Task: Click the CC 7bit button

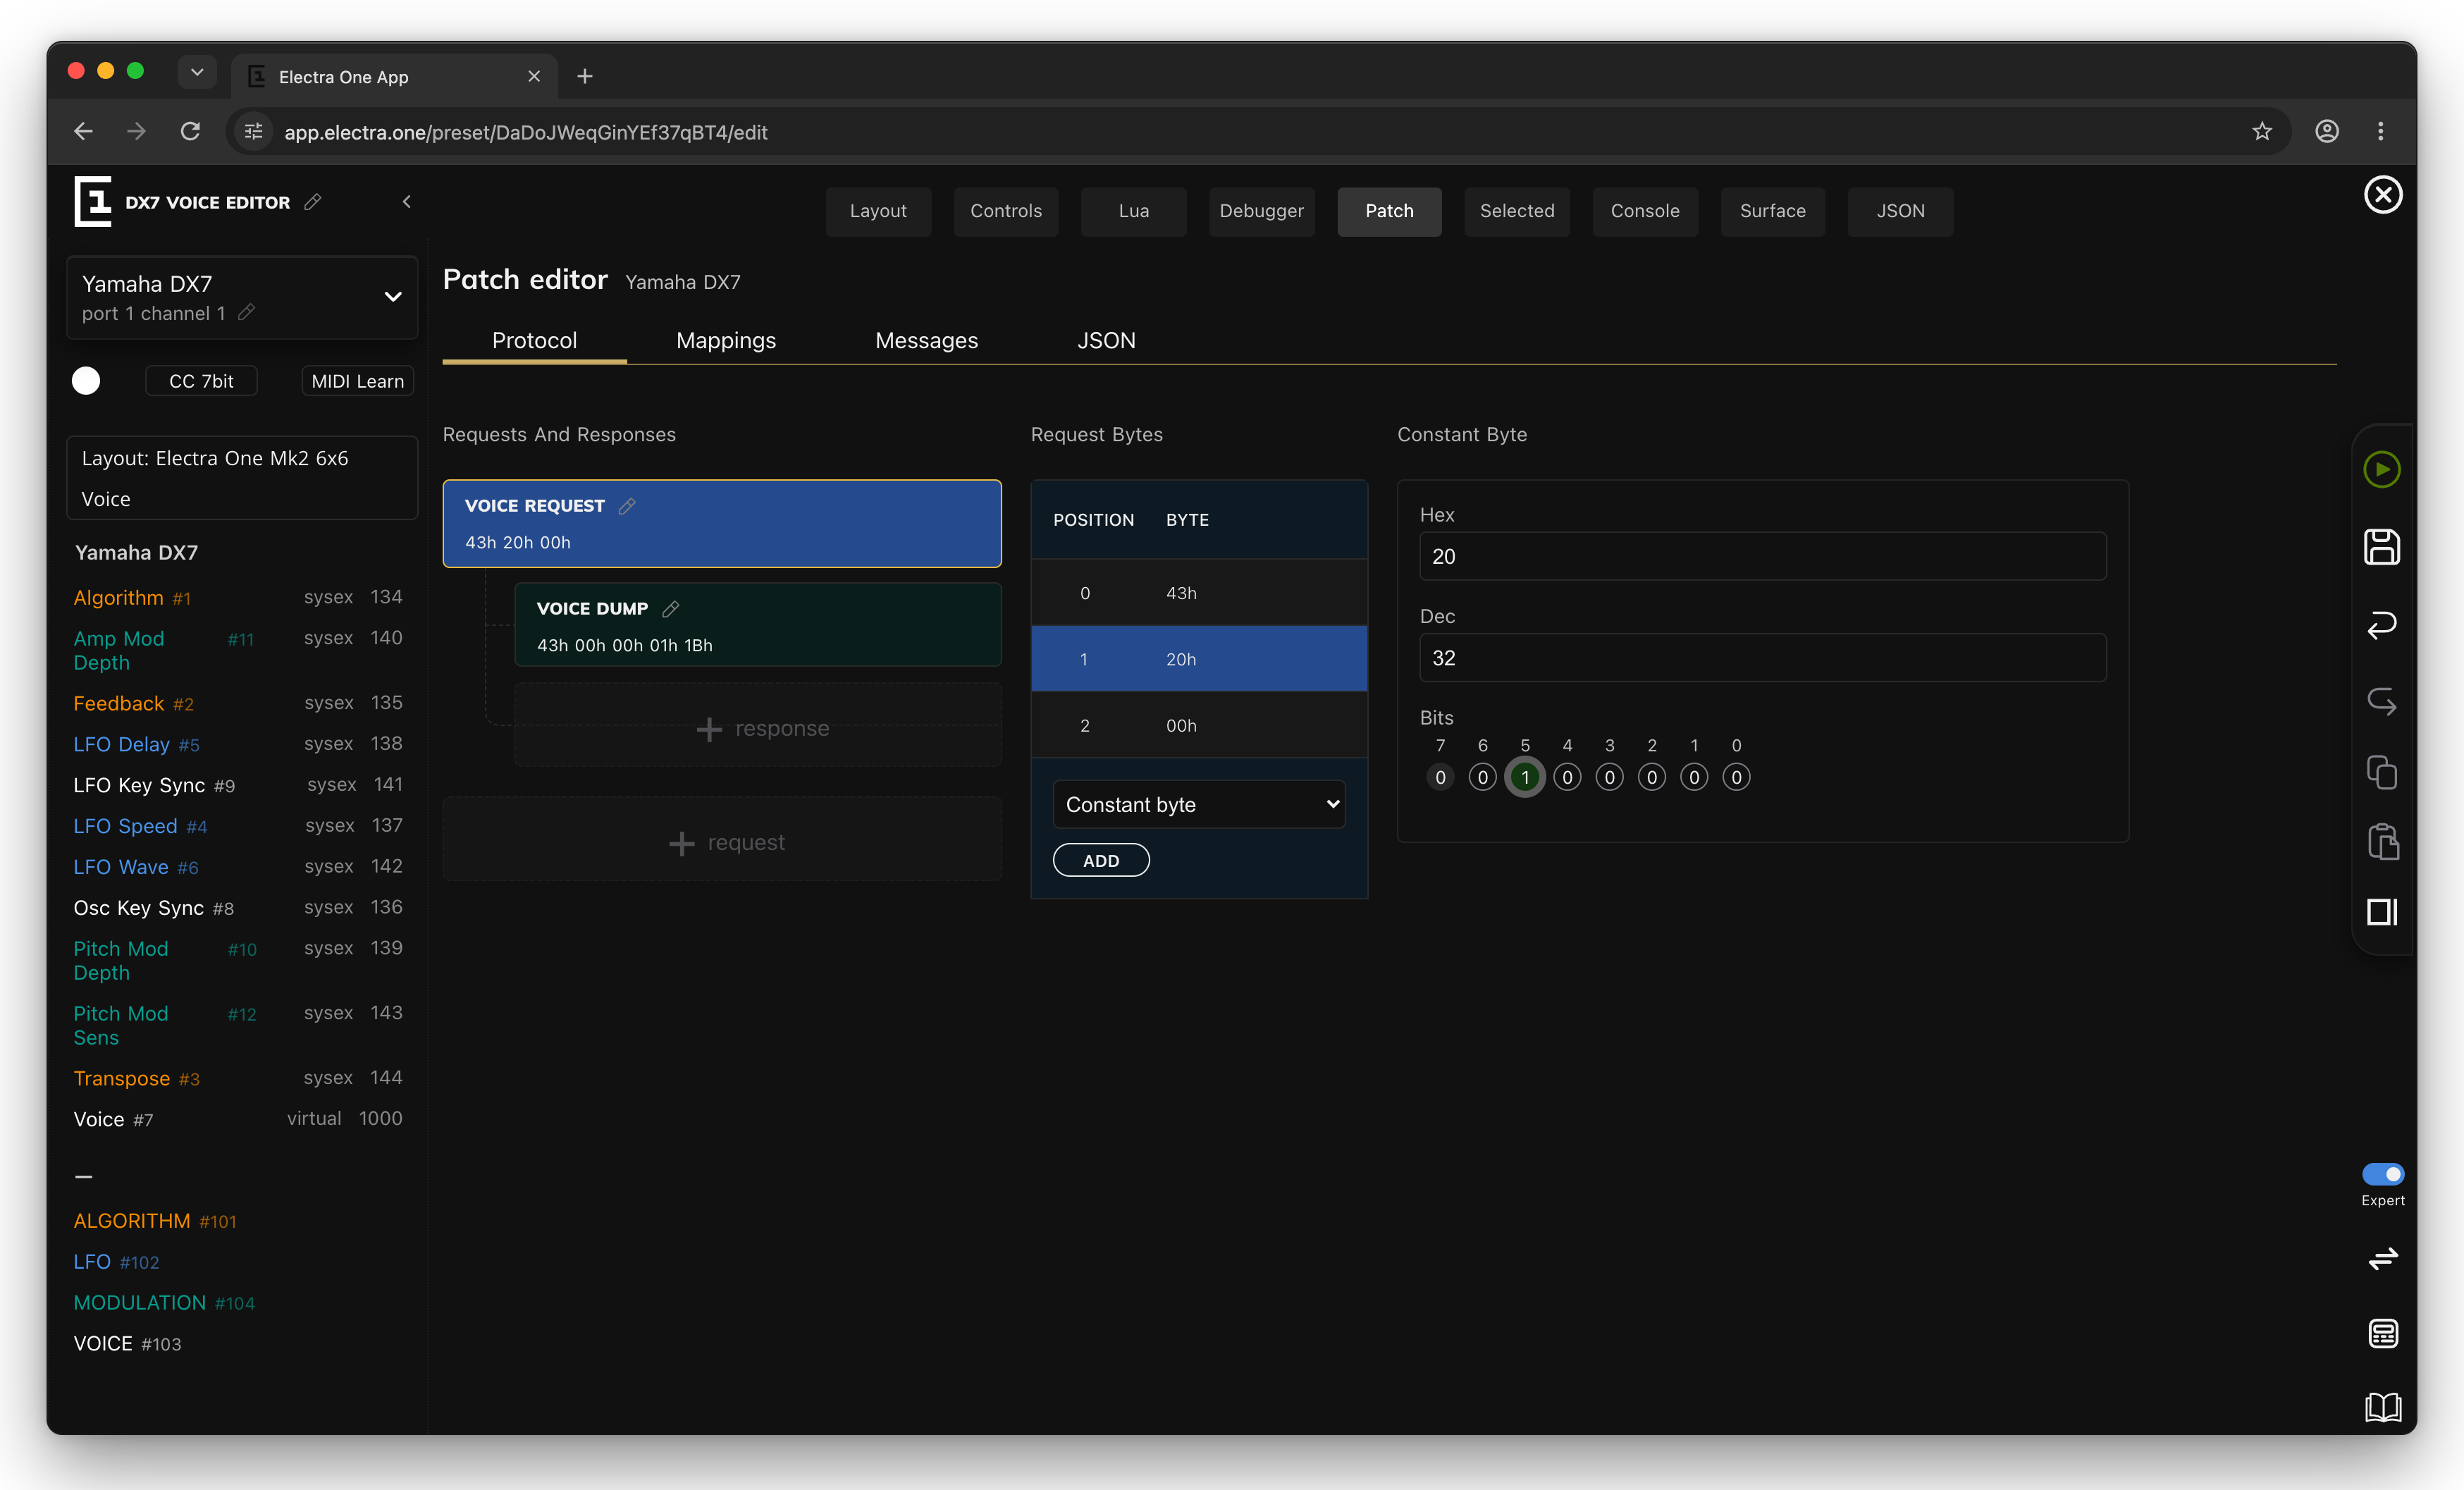Action: pos(201,381)
